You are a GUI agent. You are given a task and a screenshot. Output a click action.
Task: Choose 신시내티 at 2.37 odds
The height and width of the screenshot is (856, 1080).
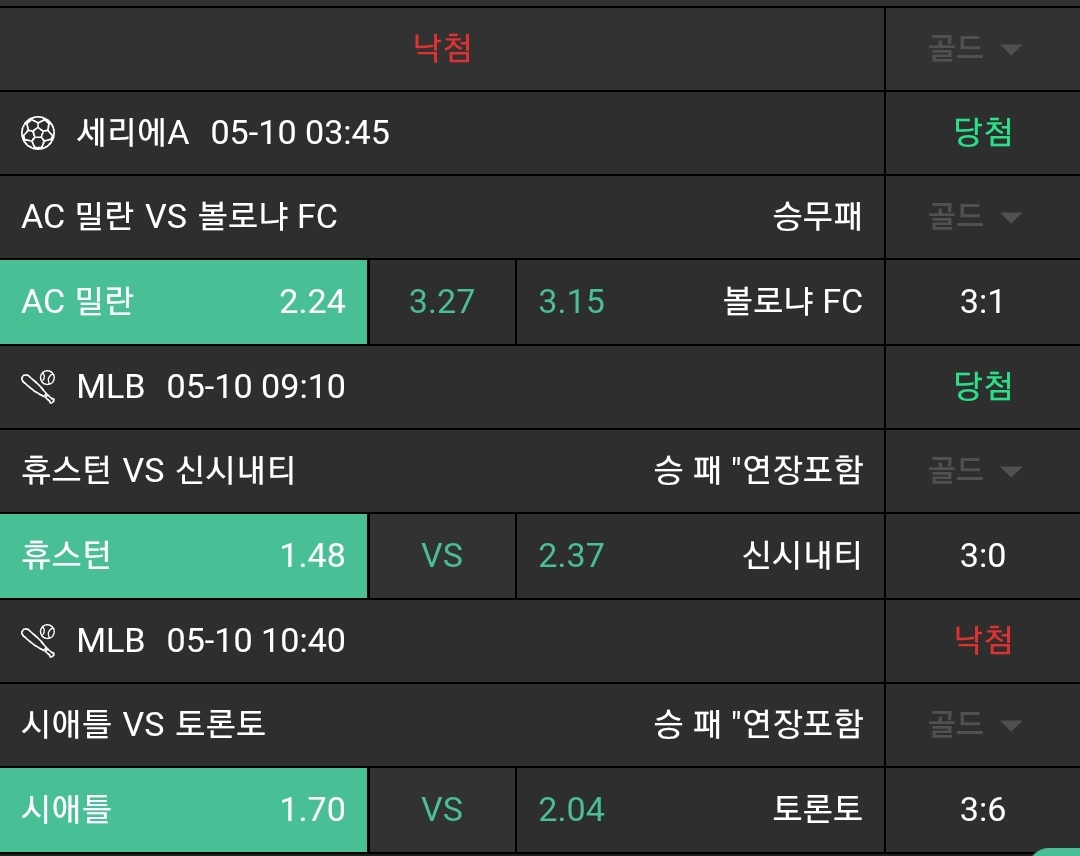point(700,556)
